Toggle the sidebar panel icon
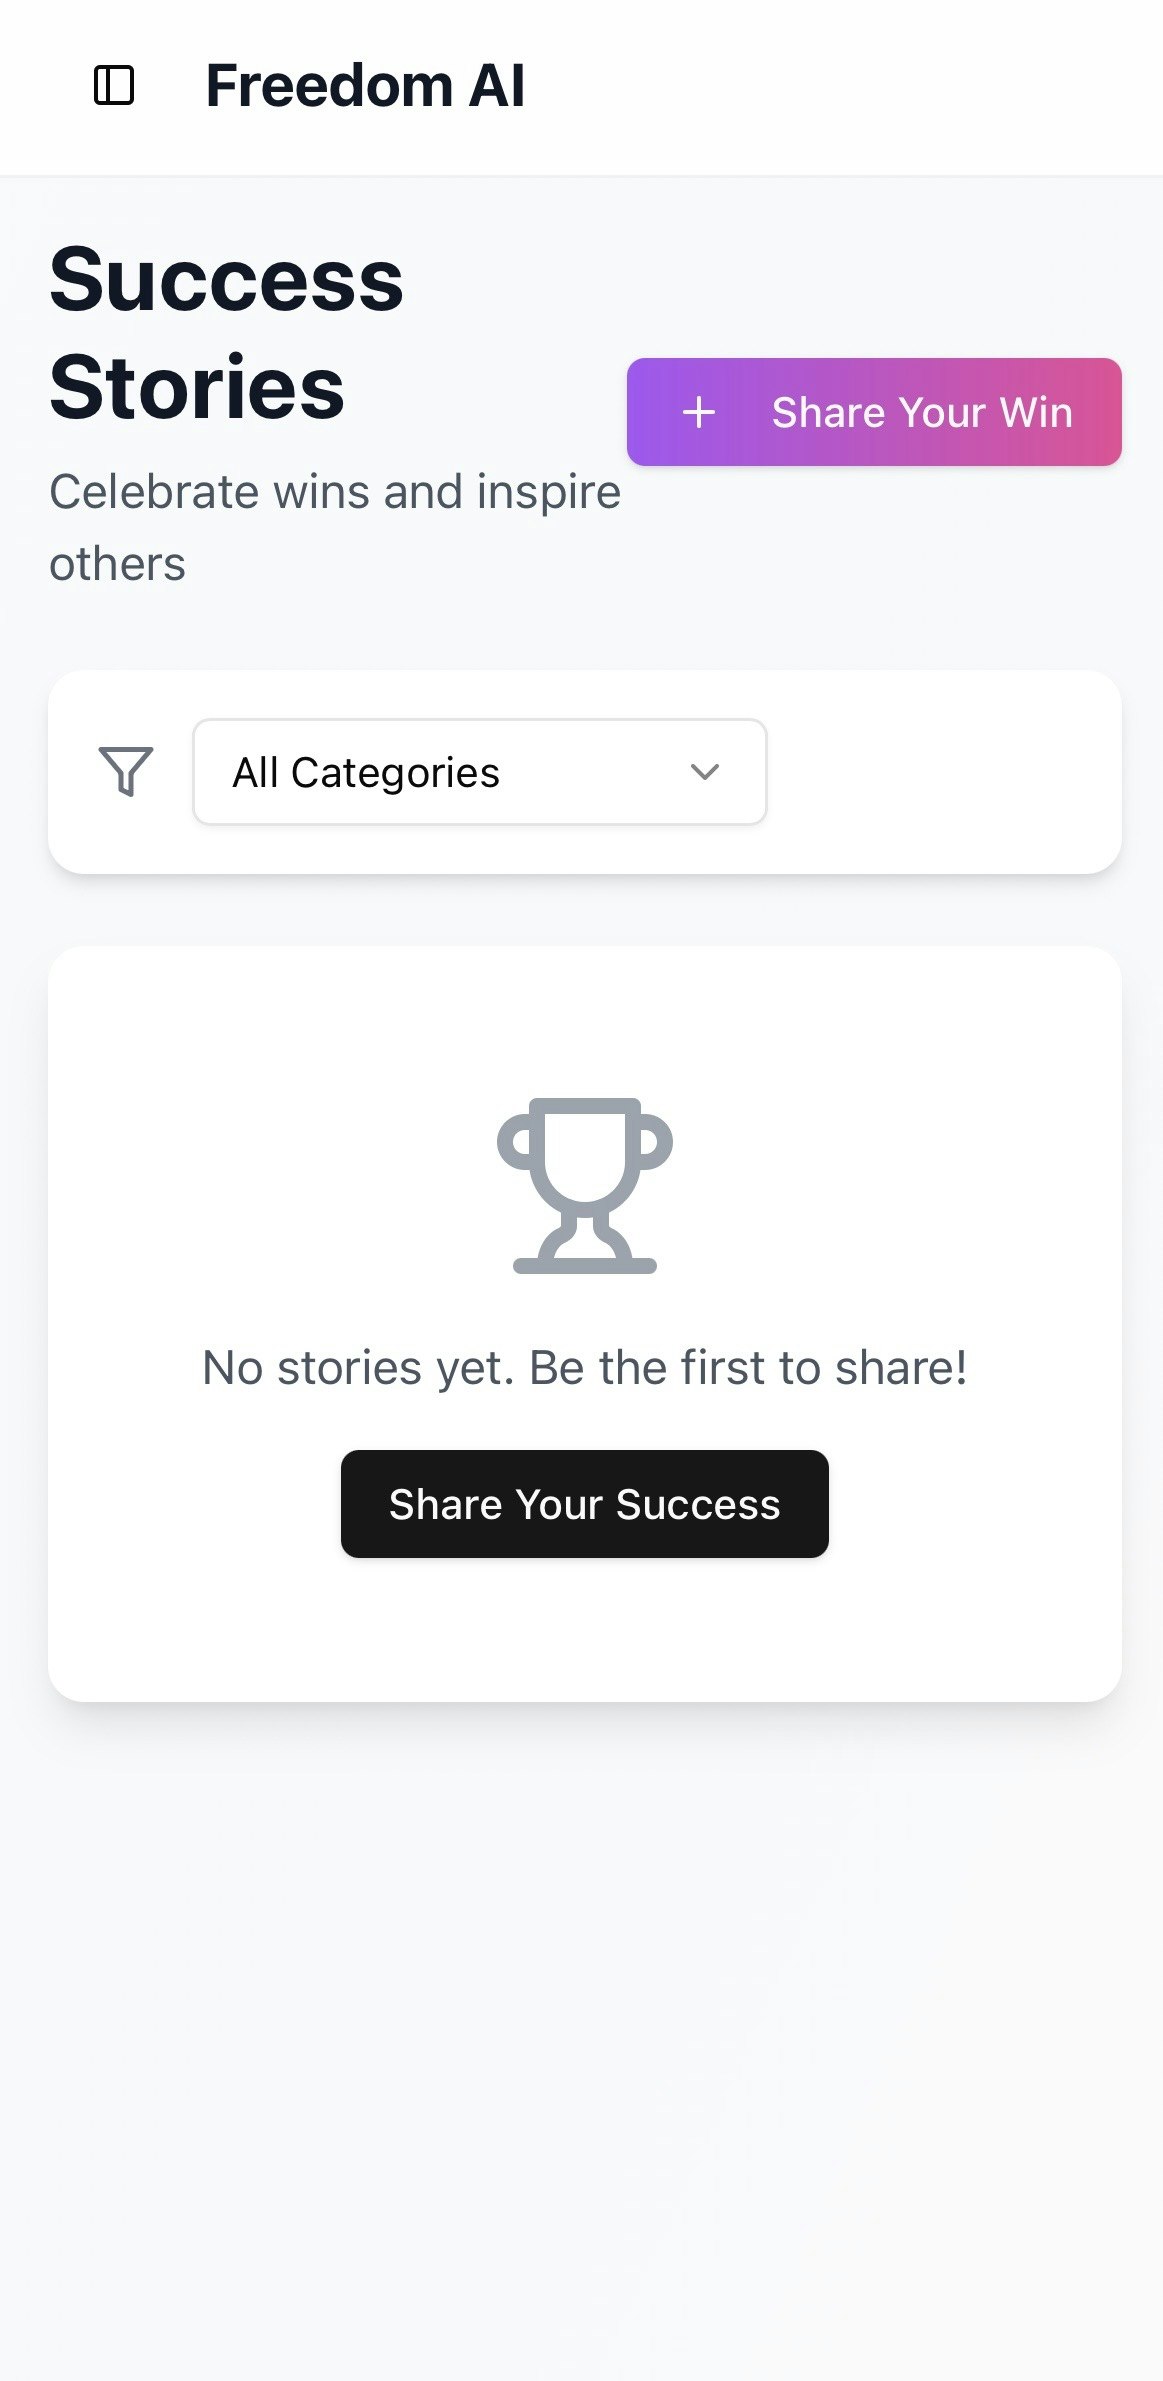 114,85
